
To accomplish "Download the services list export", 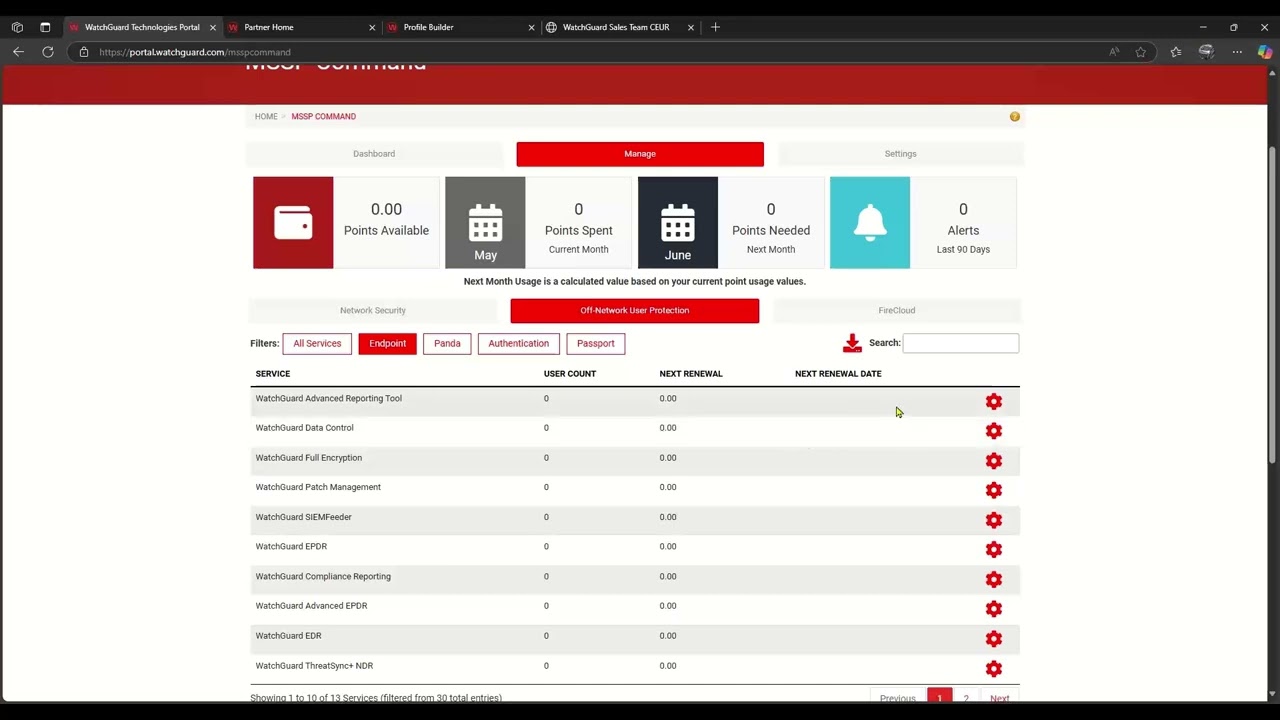I will [x=852, y=343].
